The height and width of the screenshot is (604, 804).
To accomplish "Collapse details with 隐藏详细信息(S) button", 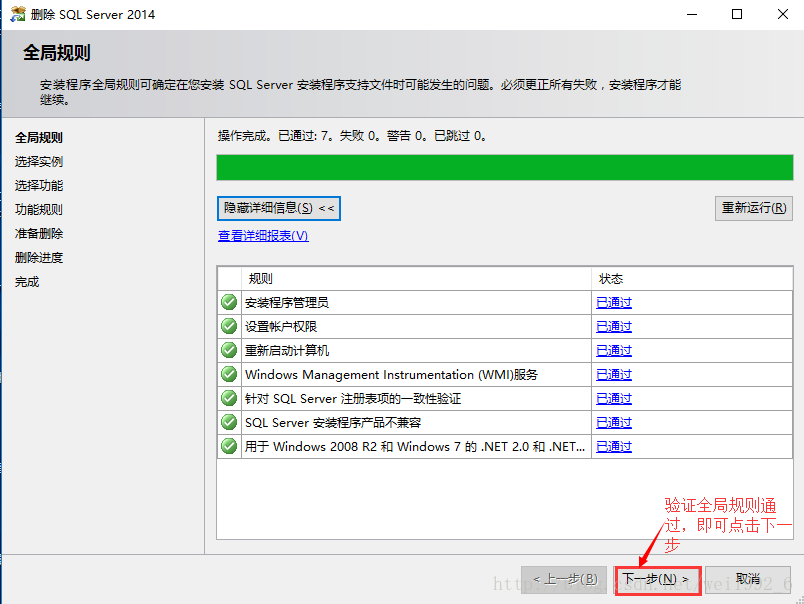I will (x=278, y=208).
